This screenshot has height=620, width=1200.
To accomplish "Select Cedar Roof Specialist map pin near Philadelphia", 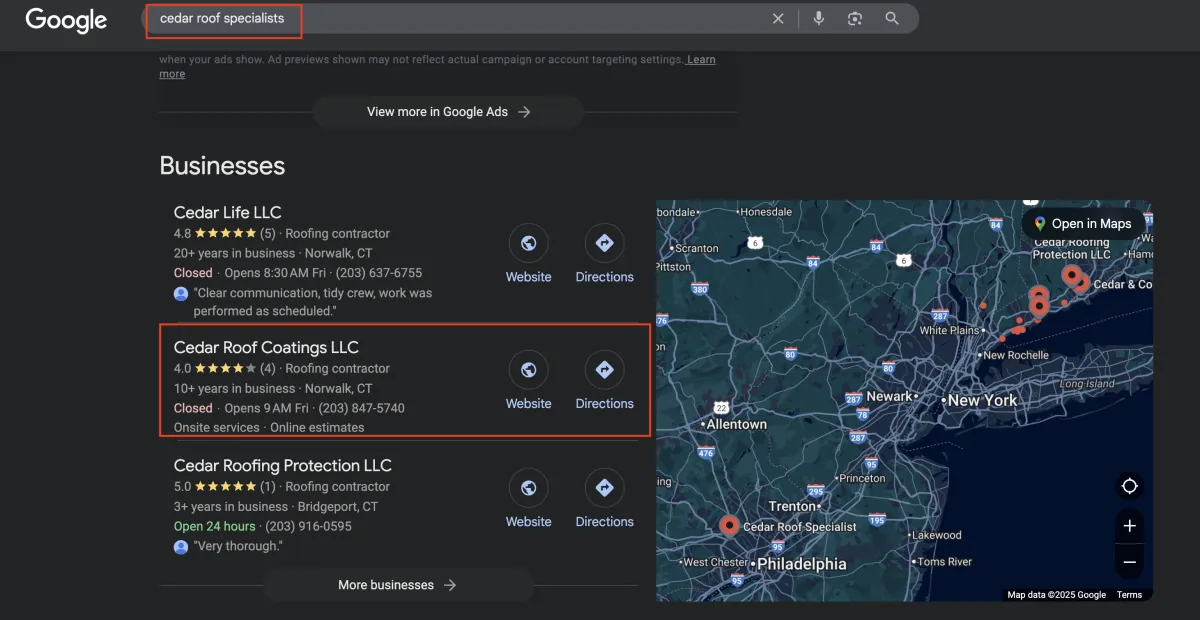I will click(729, 524).
